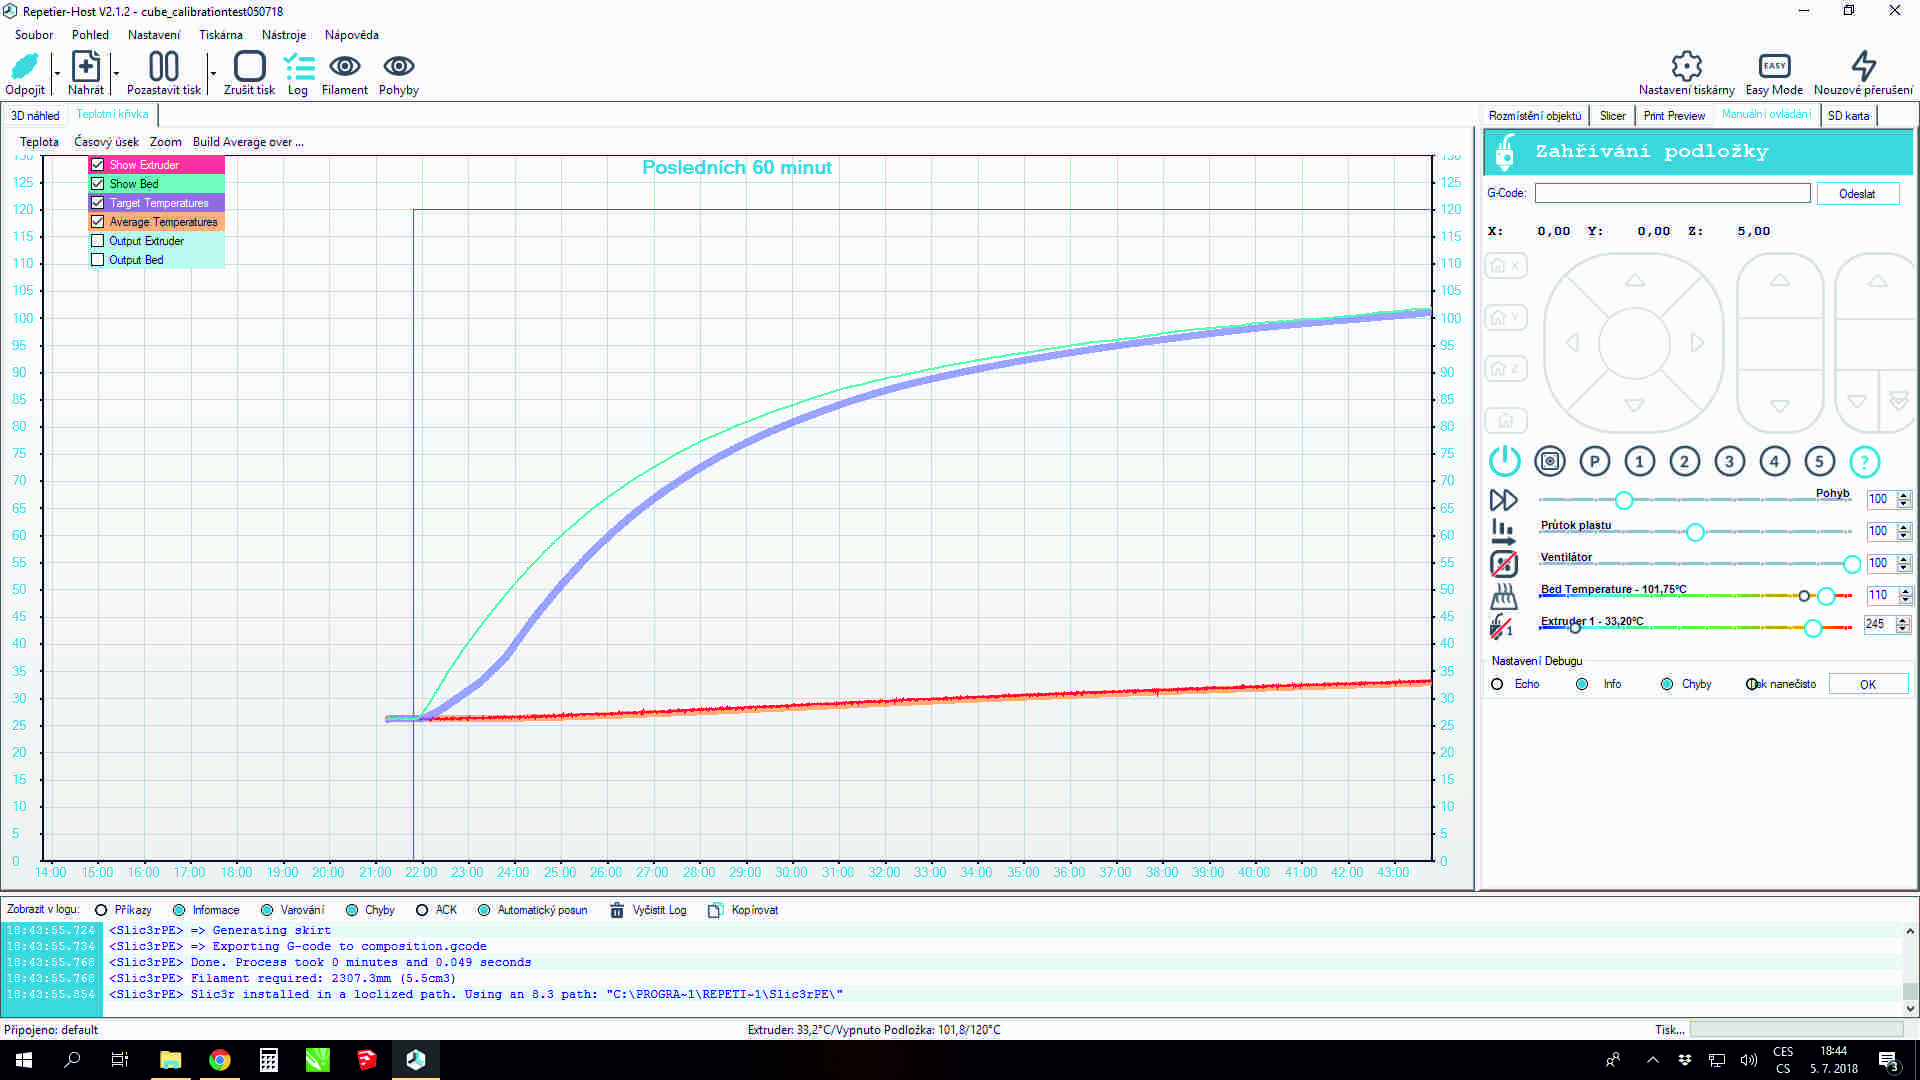The height and width of the screenshot is (1080, 1920).
Task: Open the Nástroje menu
Action: click(x=284, y=35)
